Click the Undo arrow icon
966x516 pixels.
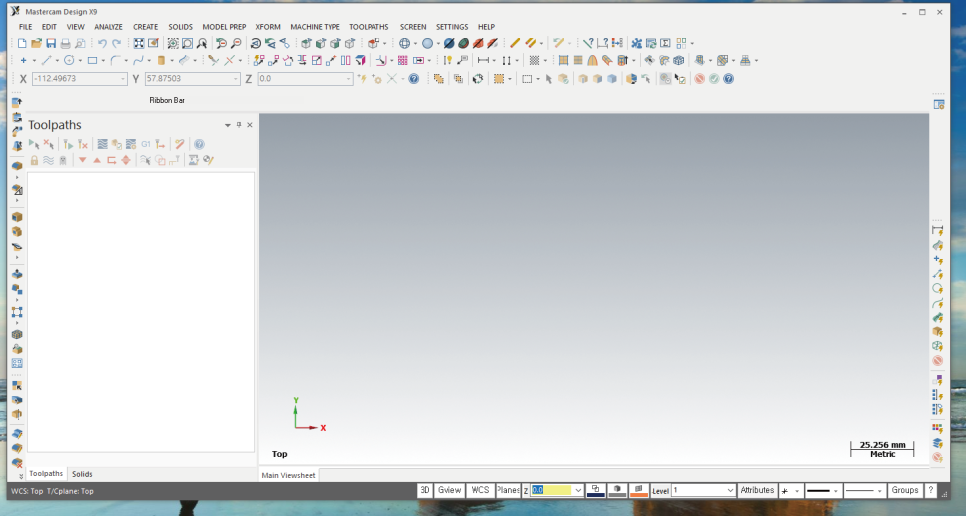(x=102, y=43)
